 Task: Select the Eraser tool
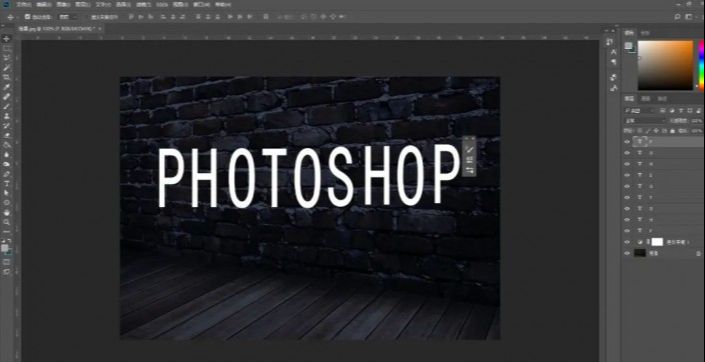[x=6, y=135]
